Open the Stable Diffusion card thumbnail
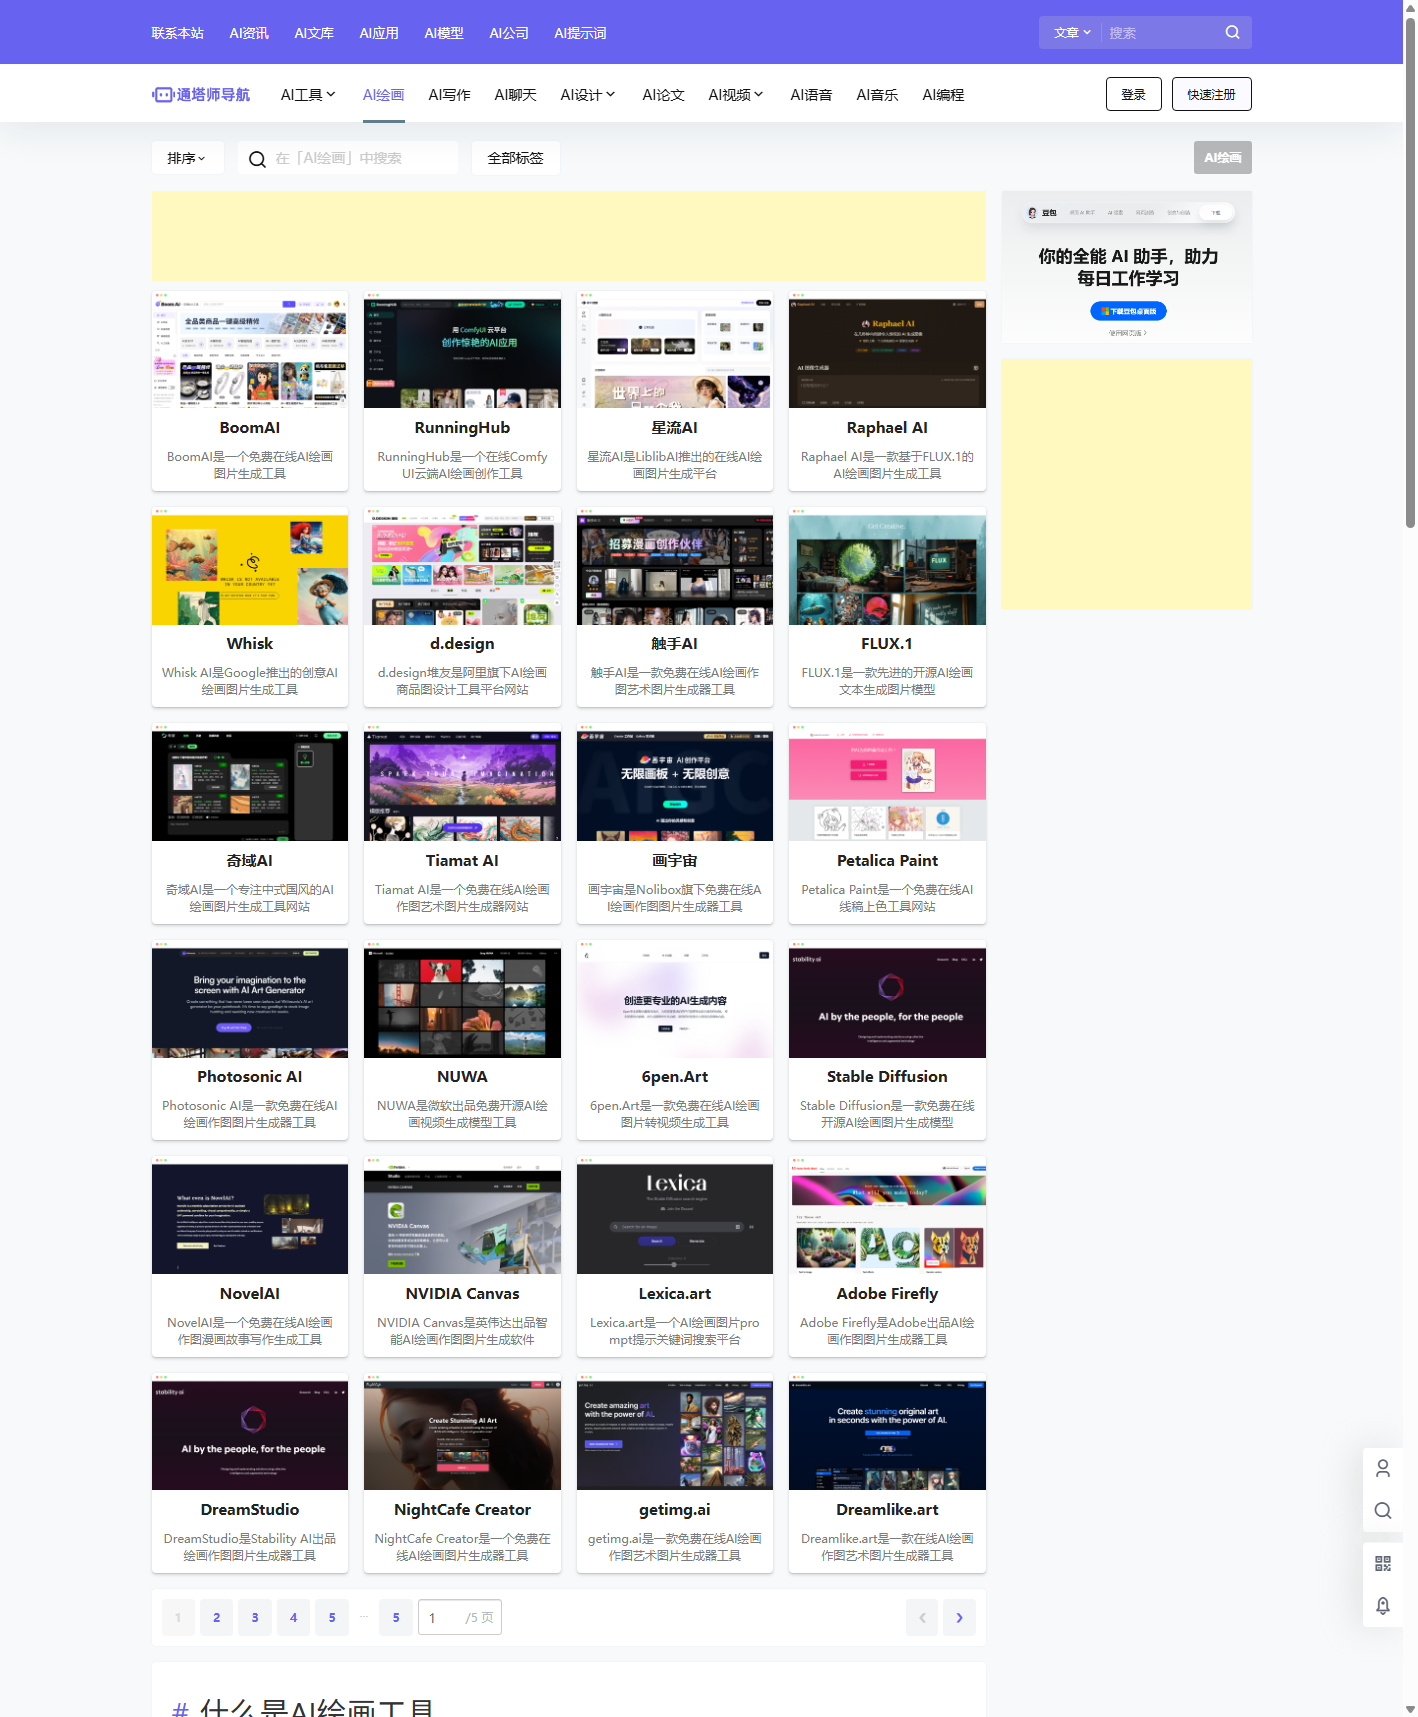Screen dimensions: 1418x1717 (x=887, y=1002)
